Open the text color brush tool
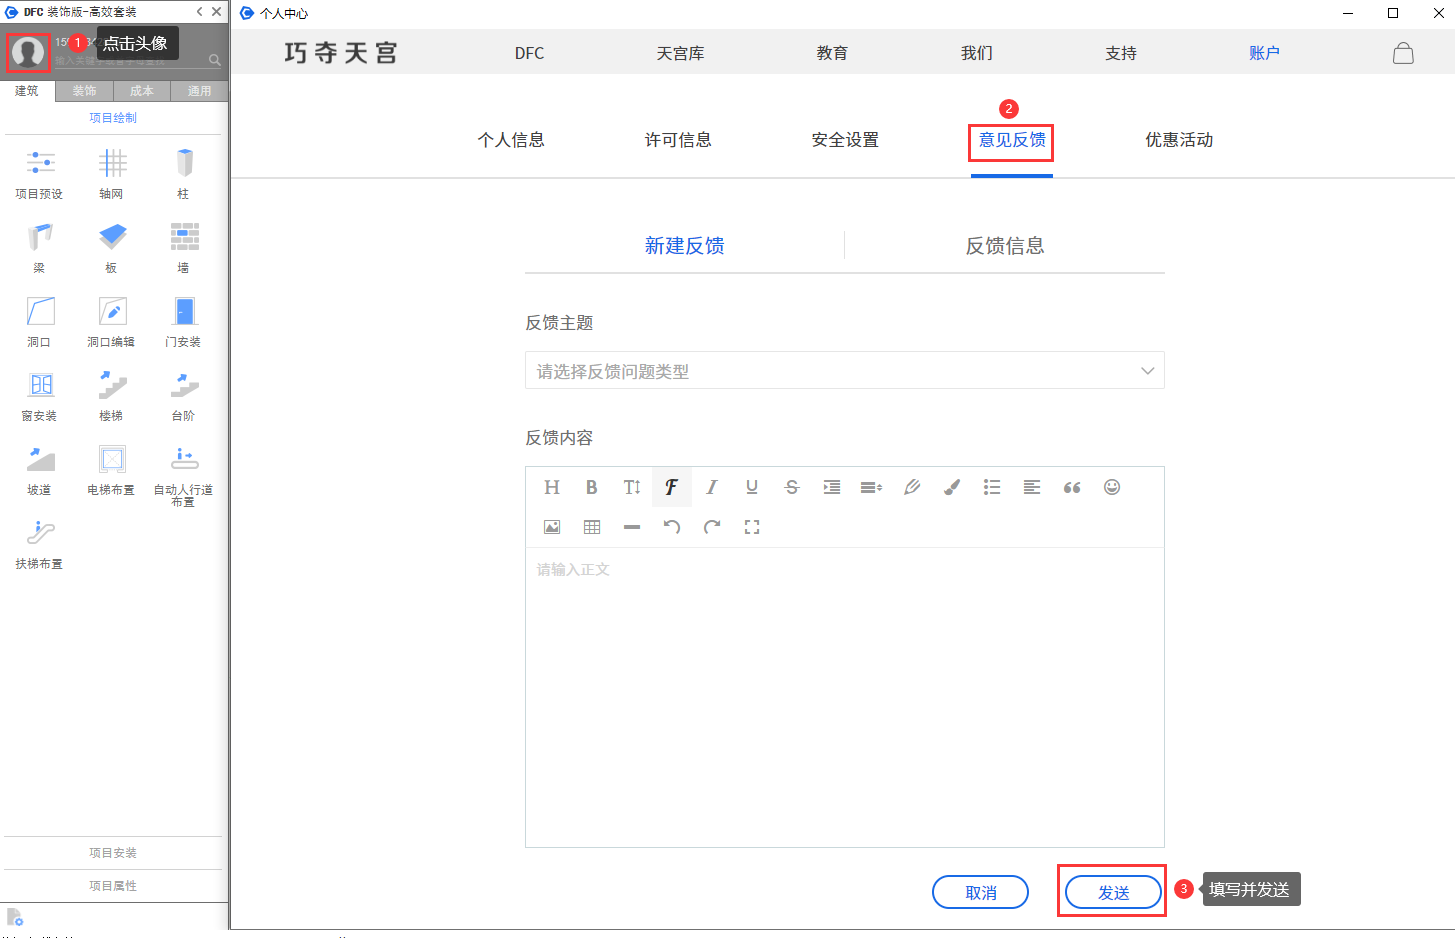The image size is (1455, 938). click(x=952, y=487)
